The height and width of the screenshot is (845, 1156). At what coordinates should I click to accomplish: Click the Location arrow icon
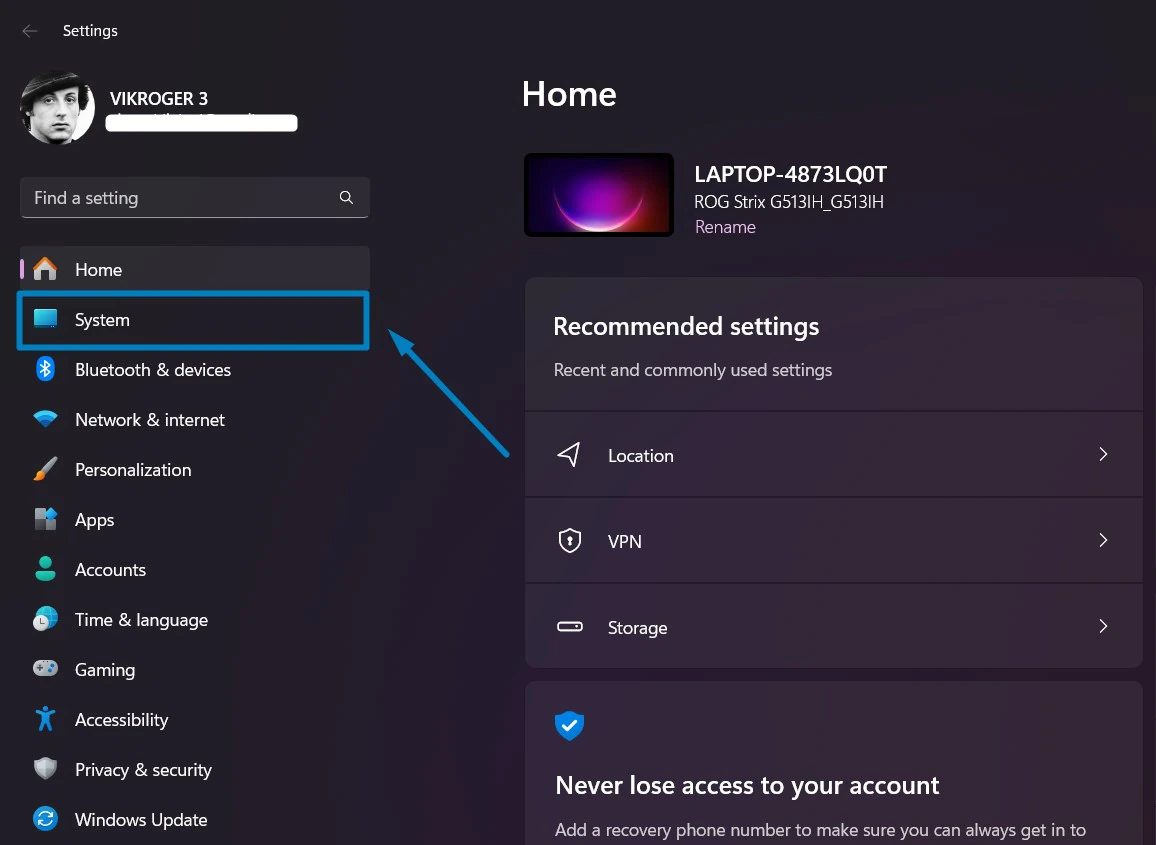568,454
